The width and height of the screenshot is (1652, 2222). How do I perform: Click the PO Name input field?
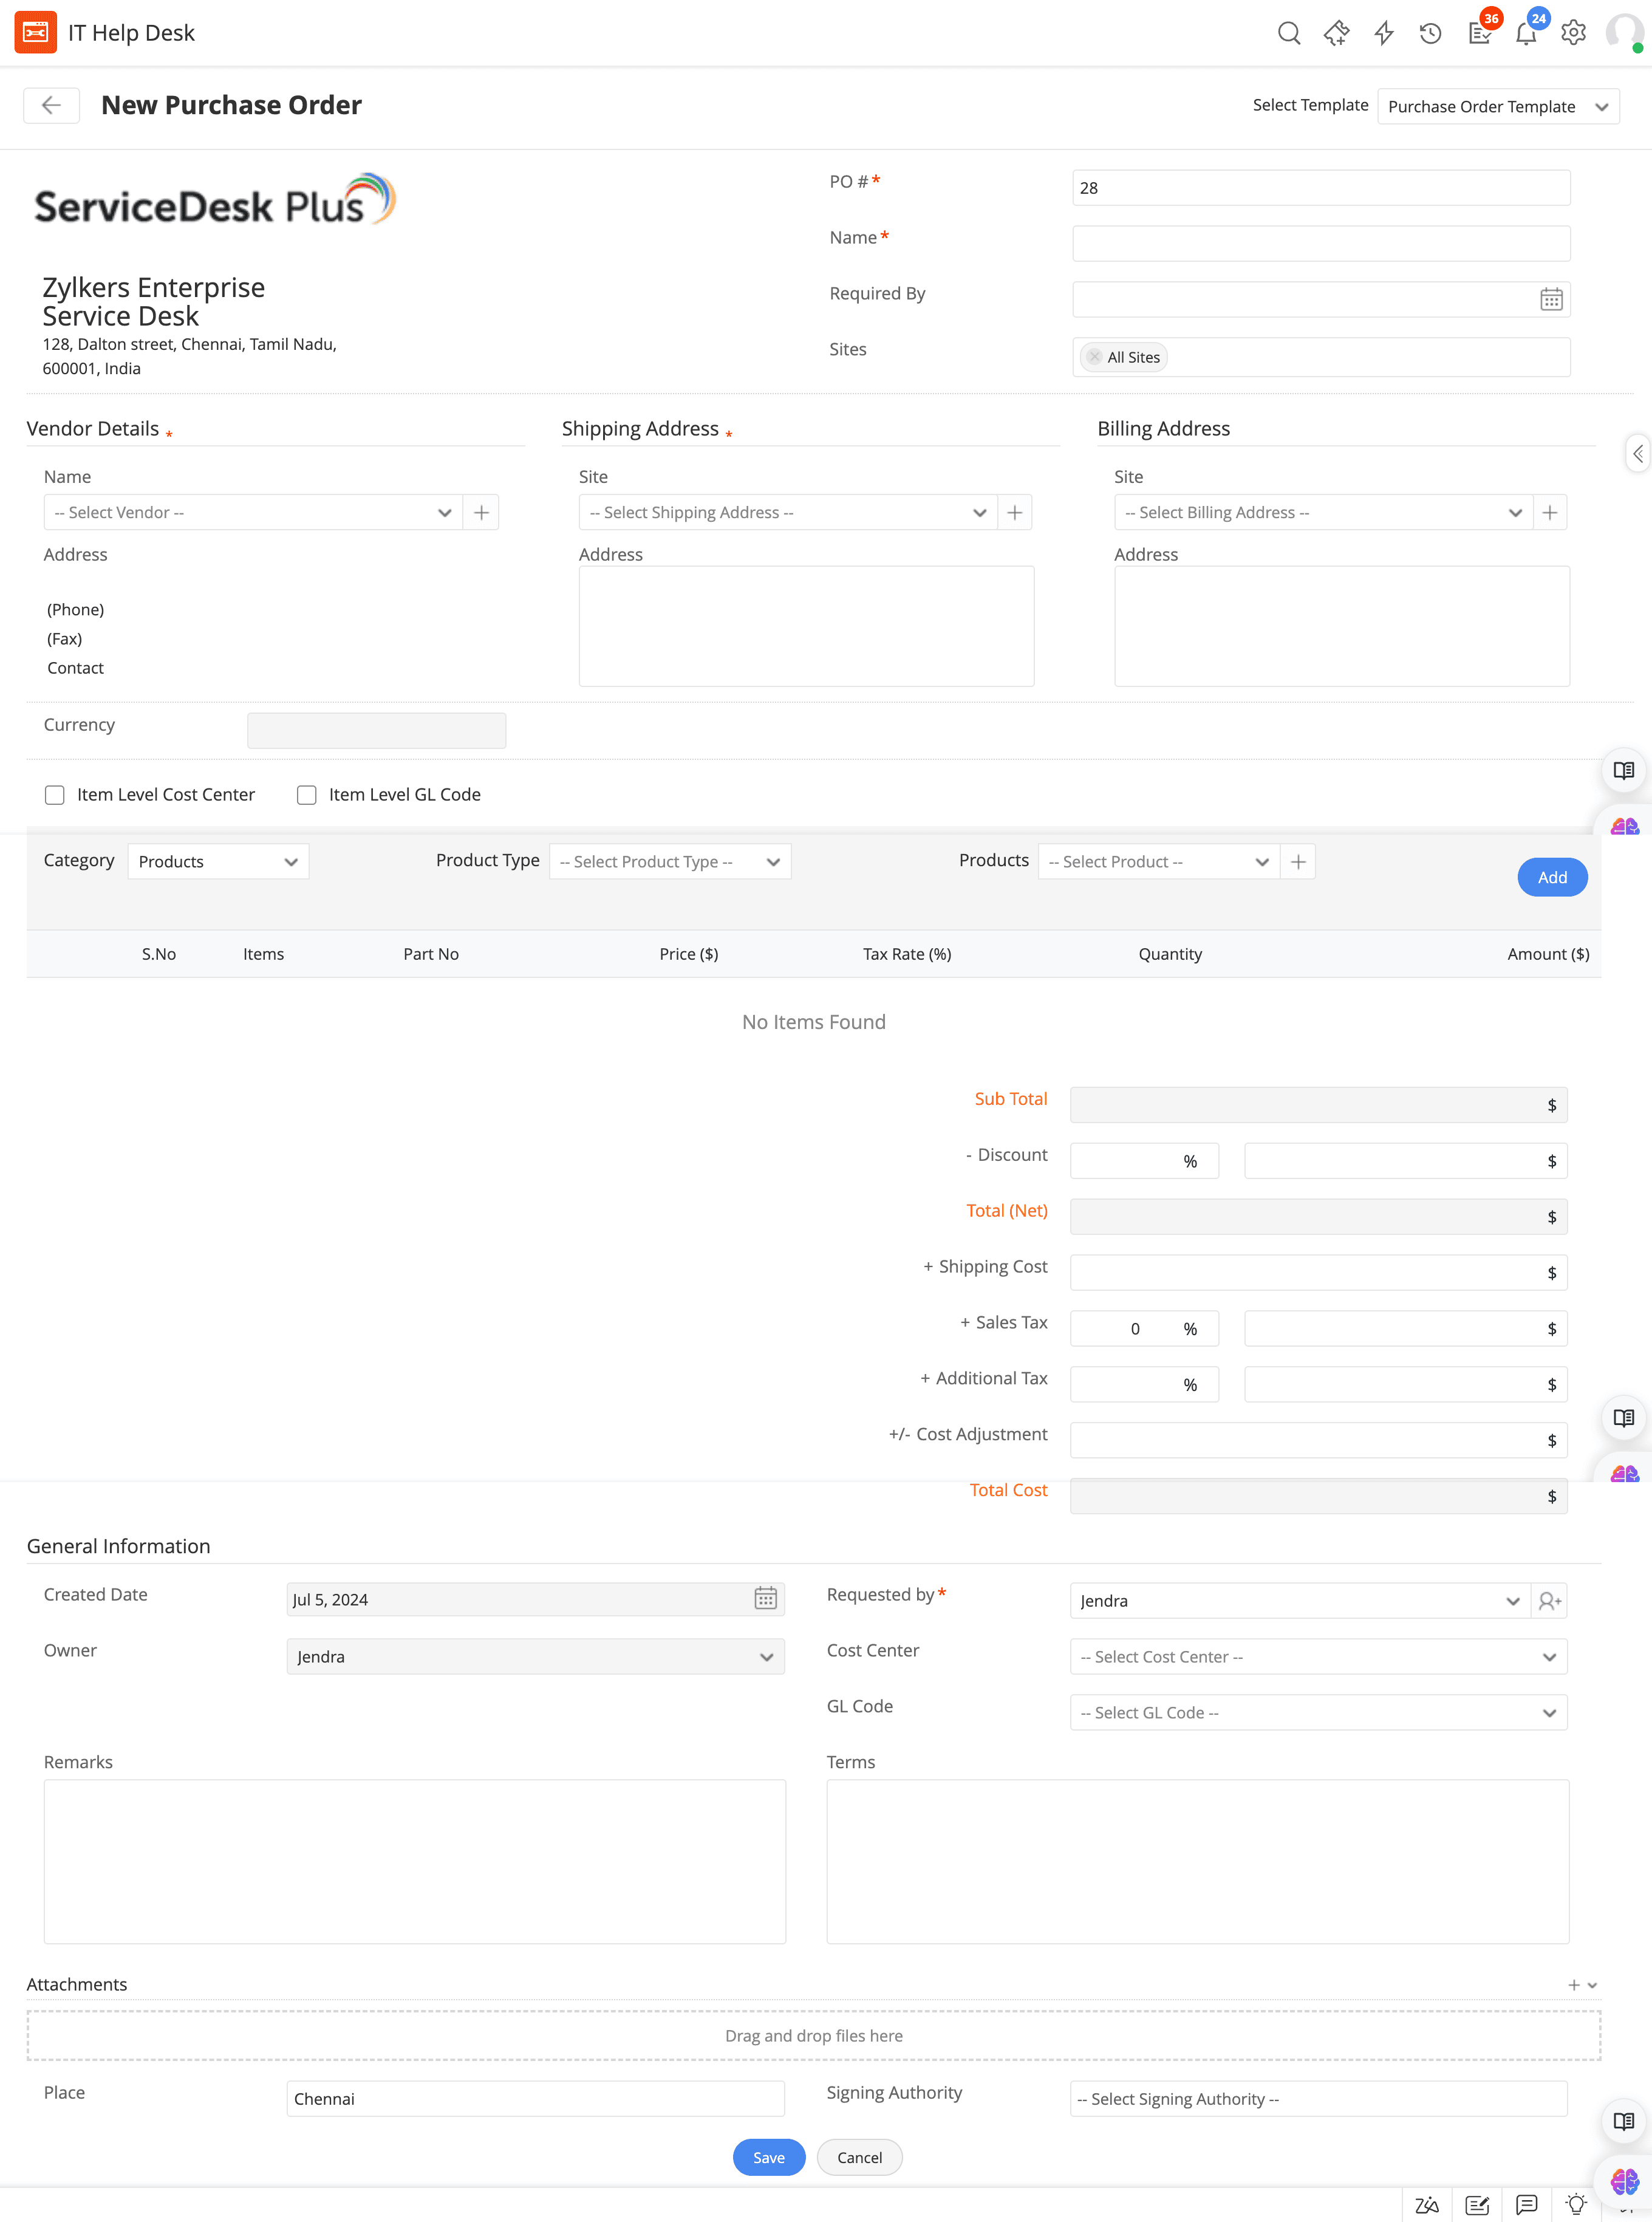(x=1320, y=243)
